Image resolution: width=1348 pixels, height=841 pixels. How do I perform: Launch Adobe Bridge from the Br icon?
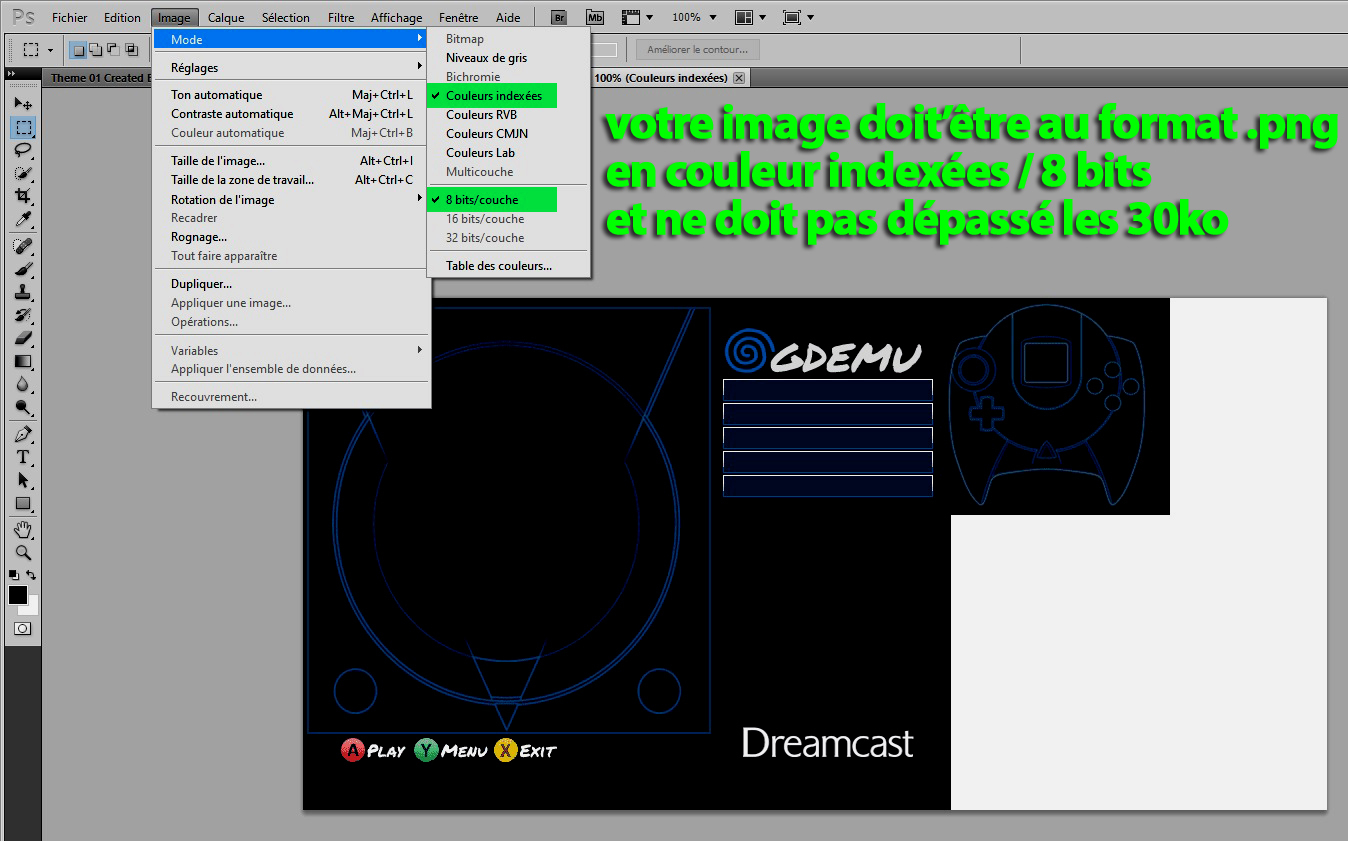tap(560, 17)
